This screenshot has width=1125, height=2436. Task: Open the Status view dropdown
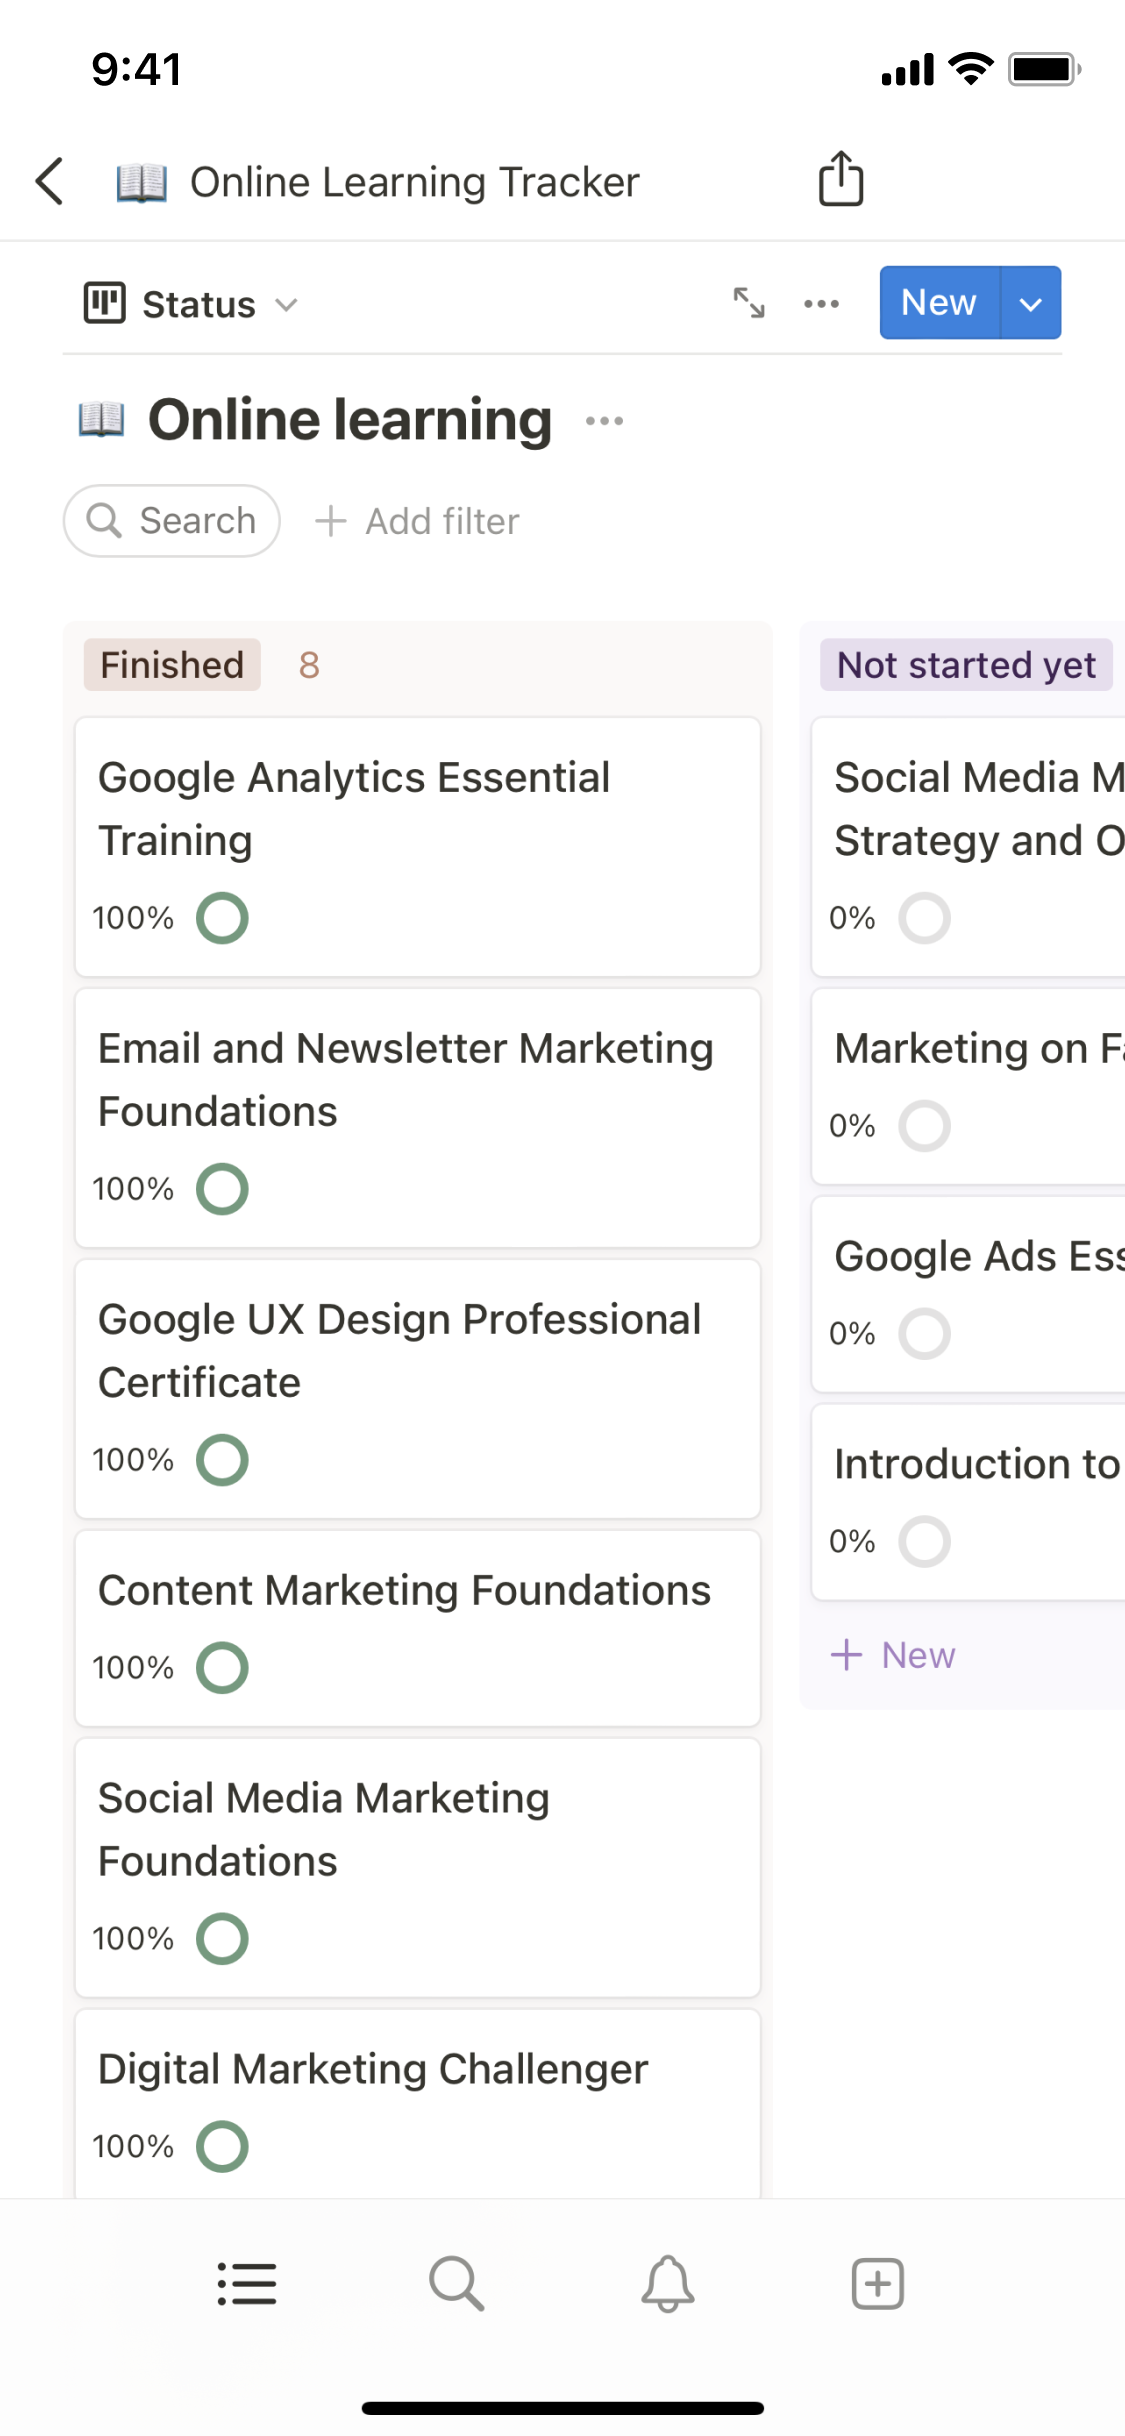click(x=190, y=304)
